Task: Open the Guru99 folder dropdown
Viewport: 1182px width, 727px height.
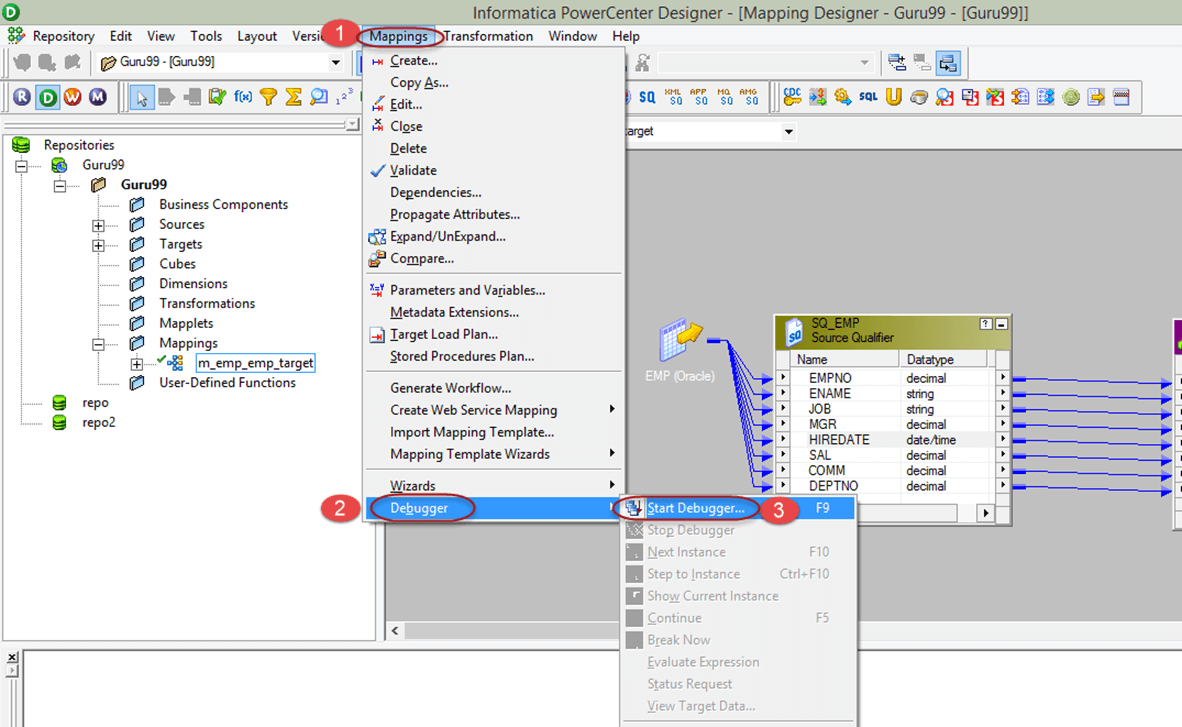Action: 335,62
